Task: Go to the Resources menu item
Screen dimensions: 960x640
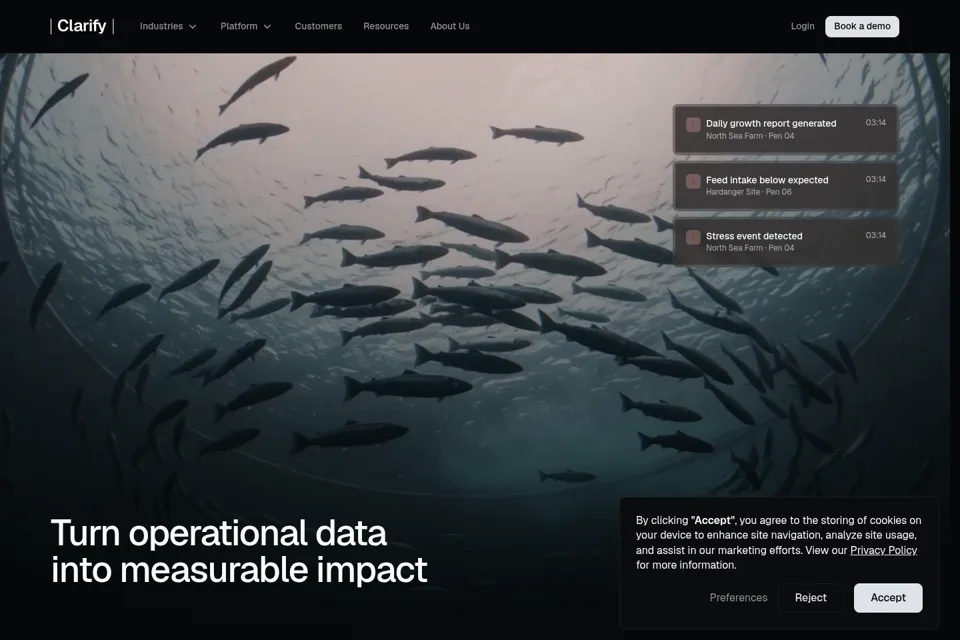Action: click(386, 26)
